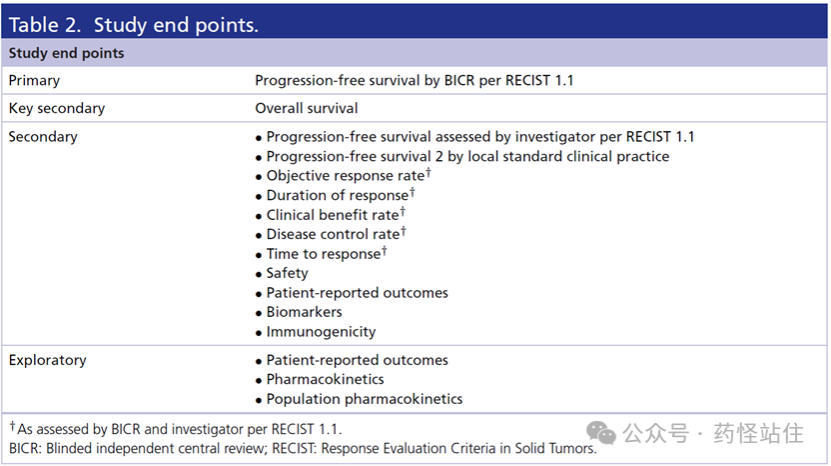Click dagger superscript after 'Disease control rate'
The height and width of the screenshot is (466, 831).
403,231
